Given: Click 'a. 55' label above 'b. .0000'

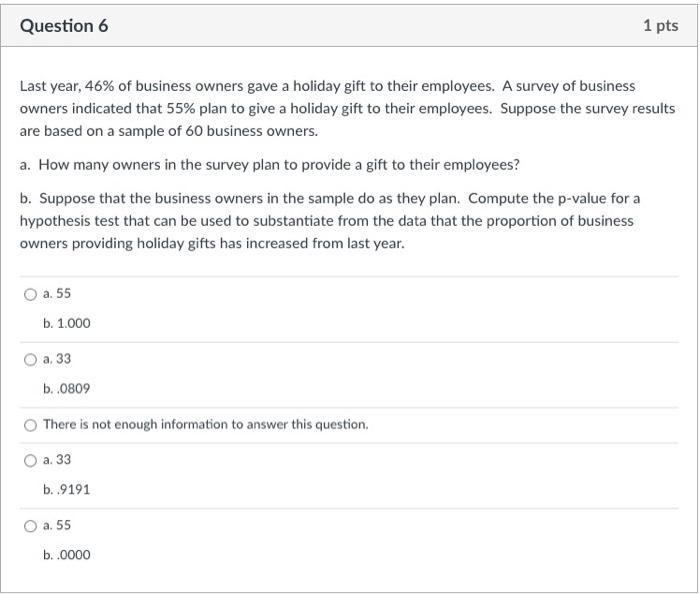Looking at the screenshot, I should click(x=57, y=525).
